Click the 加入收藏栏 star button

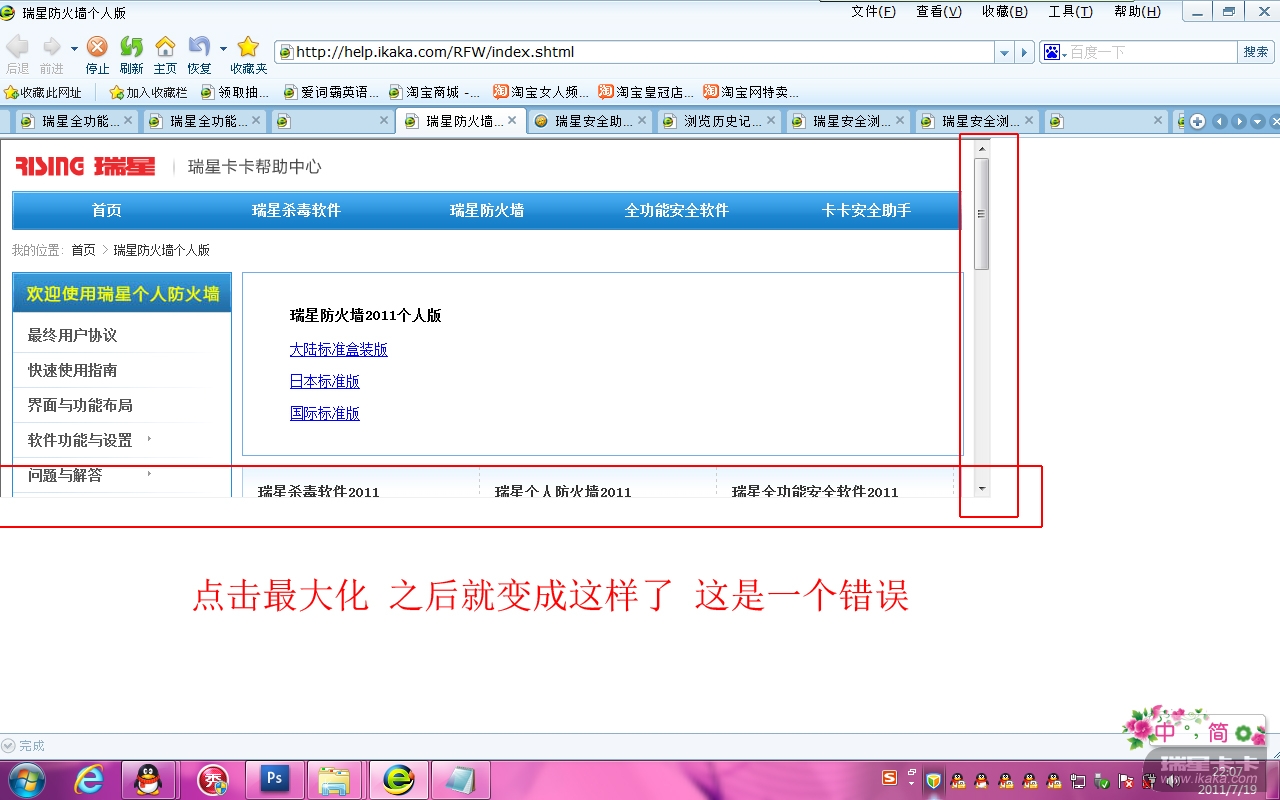[148, 92]
